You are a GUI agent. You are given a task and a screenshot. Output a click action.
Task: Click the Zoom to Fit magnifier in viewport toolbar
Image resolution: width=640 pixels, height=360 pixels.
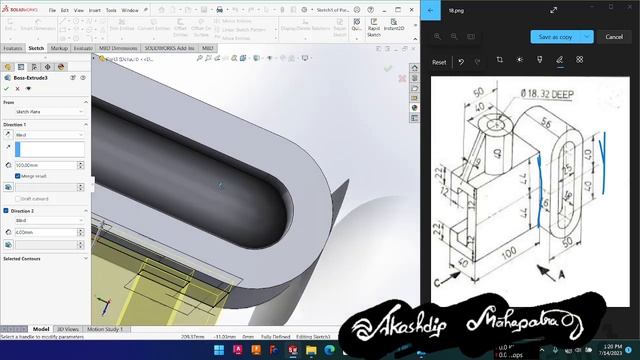coord(200,59)
